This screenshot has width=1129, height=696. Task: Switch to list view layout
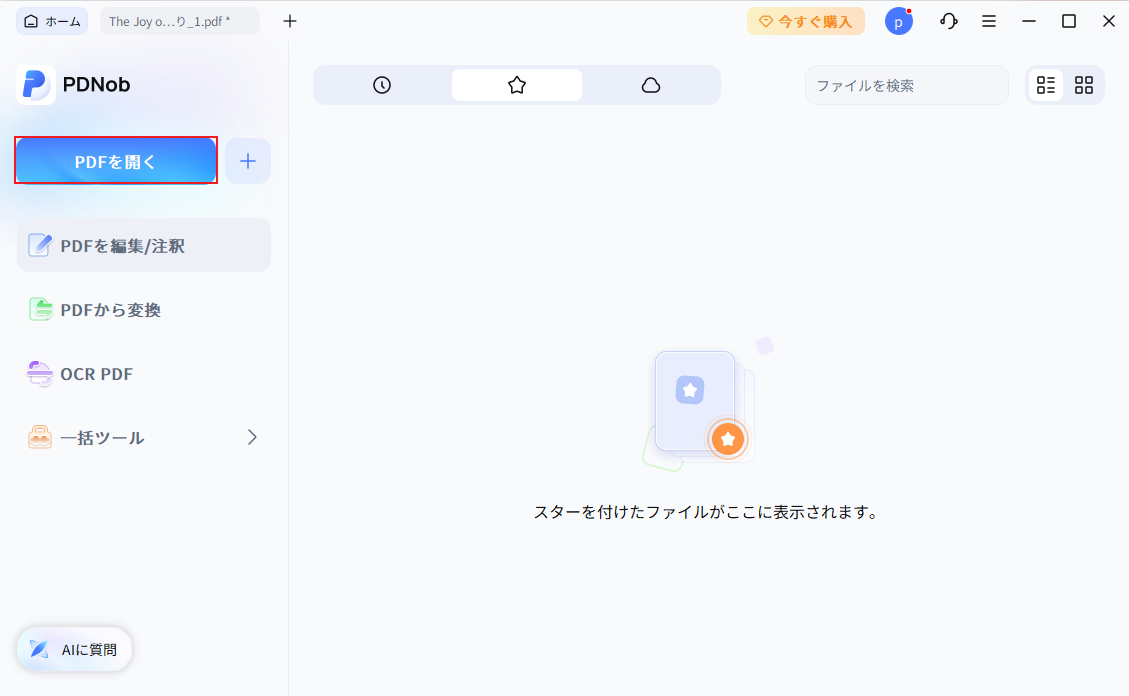tap(1046, 85)
